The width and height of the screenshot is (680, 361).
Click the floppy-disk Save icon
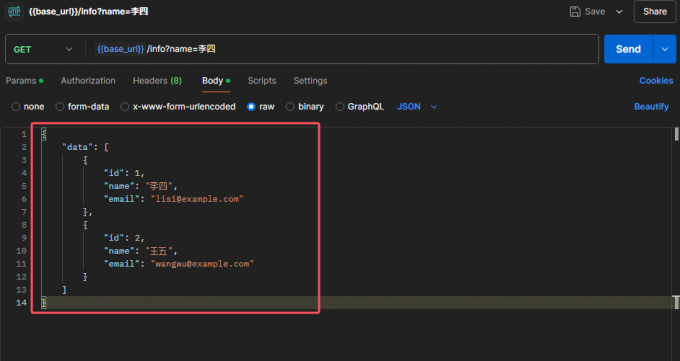point(575,12)
